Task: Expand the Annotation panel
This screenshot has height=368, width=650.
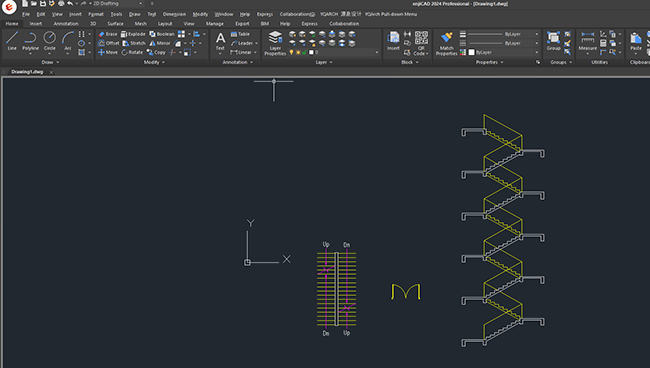Action: 238,62
